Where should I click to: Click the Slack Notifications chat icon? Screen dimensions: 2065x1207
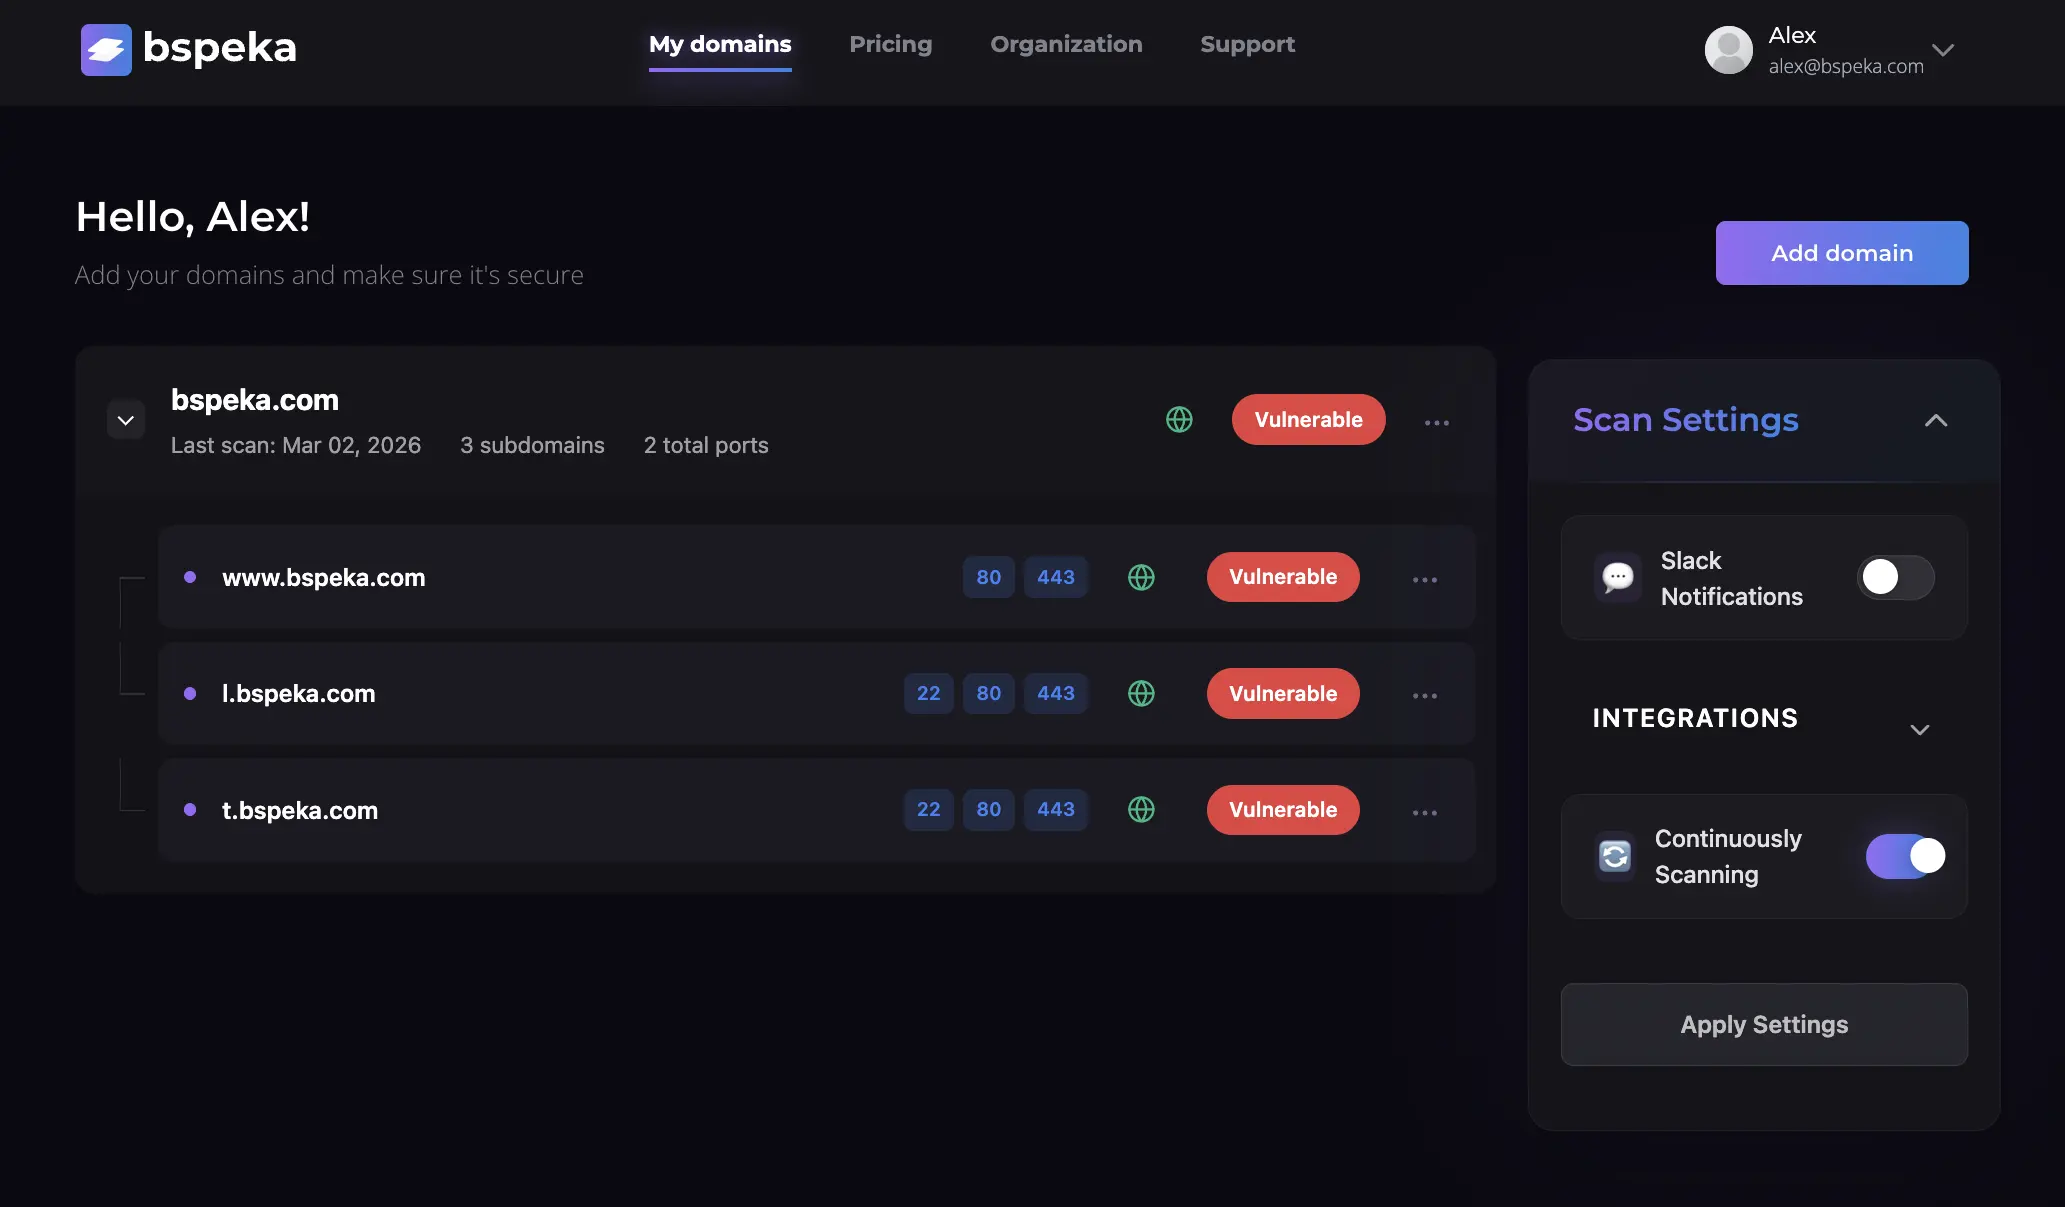pos(1617,577)
